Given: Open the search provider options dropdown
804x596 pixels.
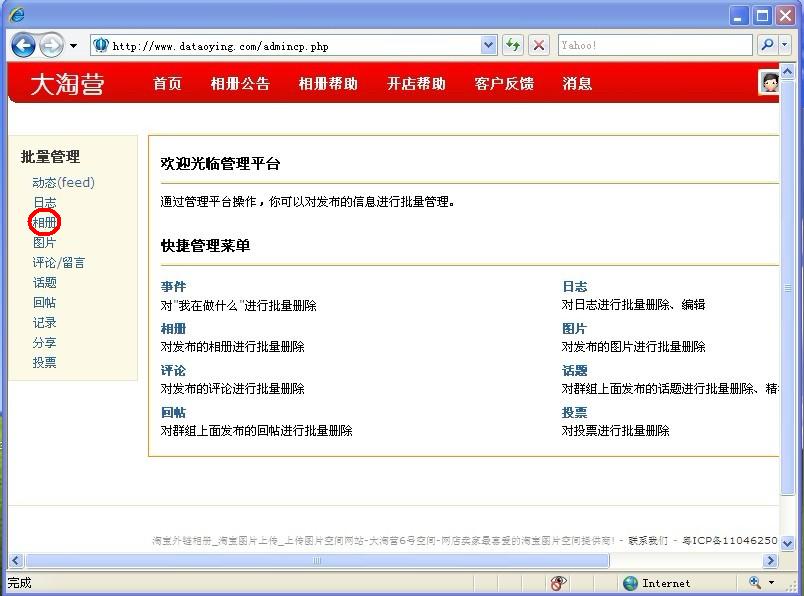Looking at the screenshot, I should 785,46.
